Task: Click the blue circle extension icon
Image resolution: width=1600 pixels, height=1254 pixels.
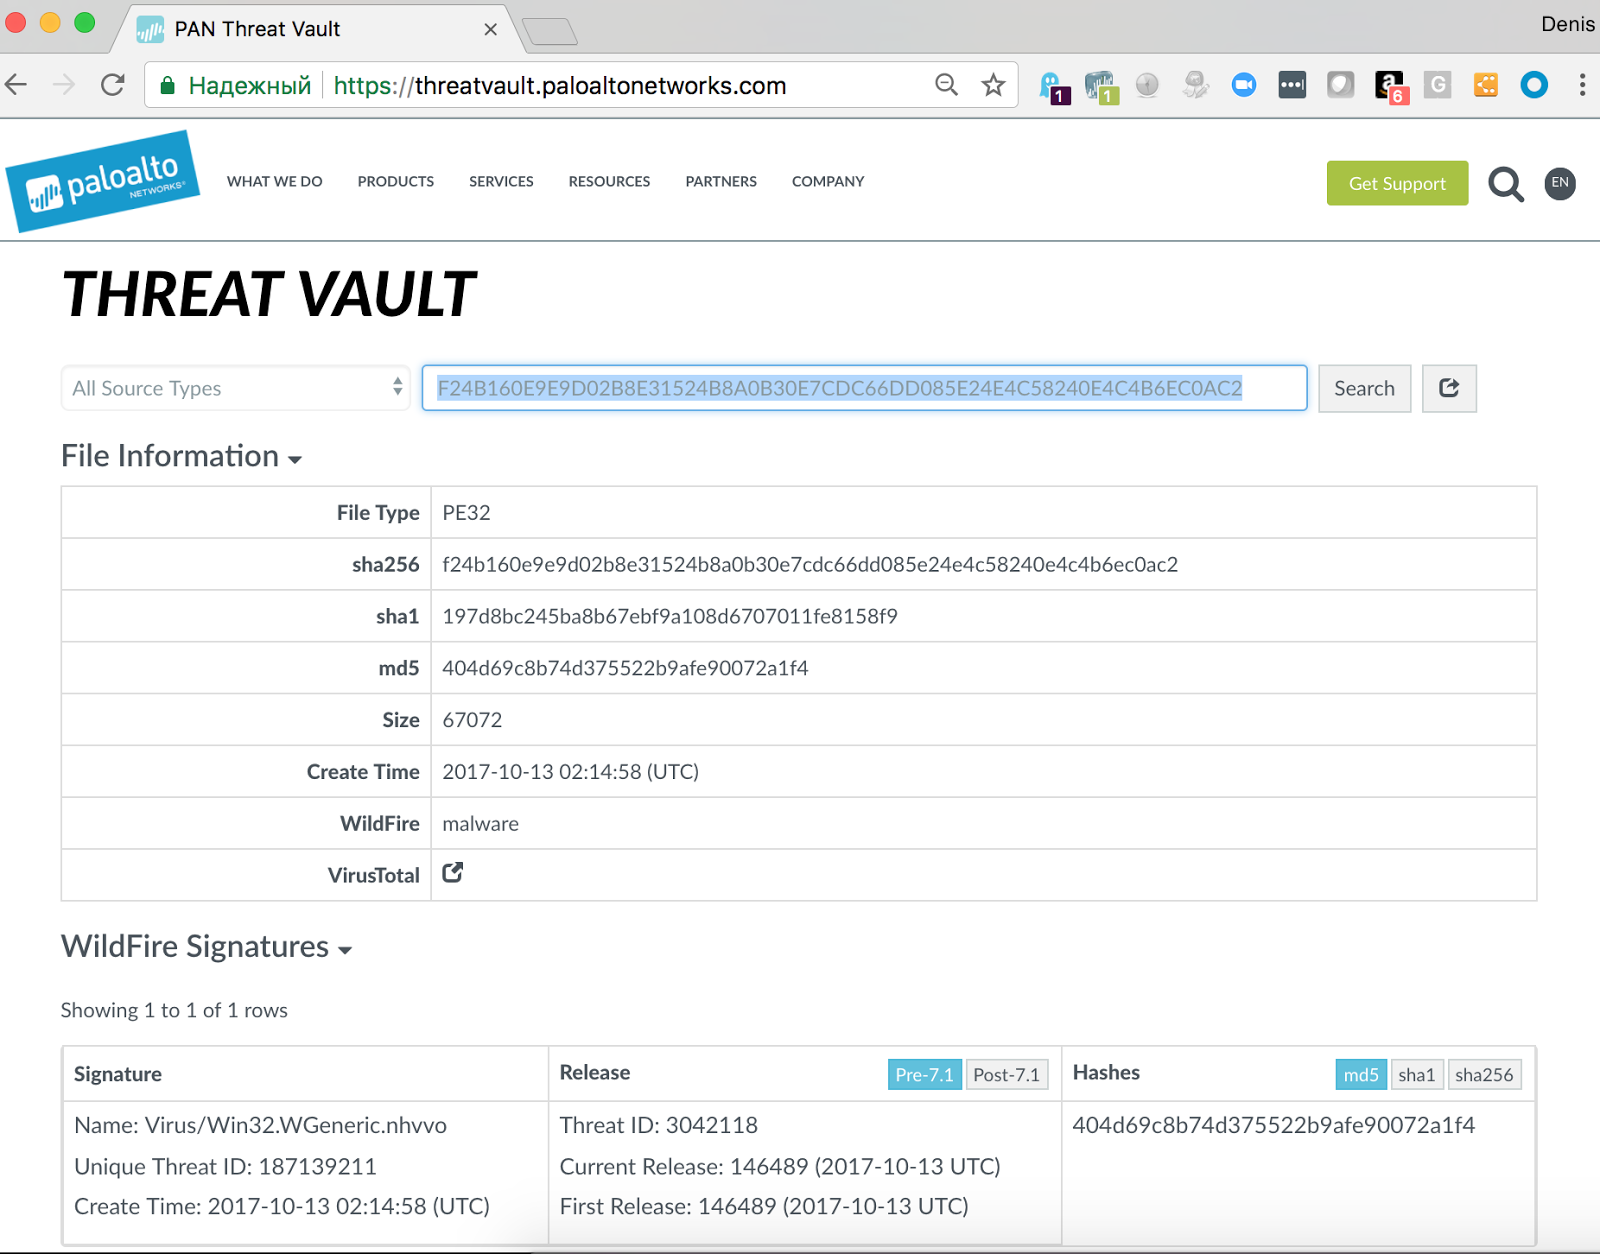Action: (x=1534, y=85)
